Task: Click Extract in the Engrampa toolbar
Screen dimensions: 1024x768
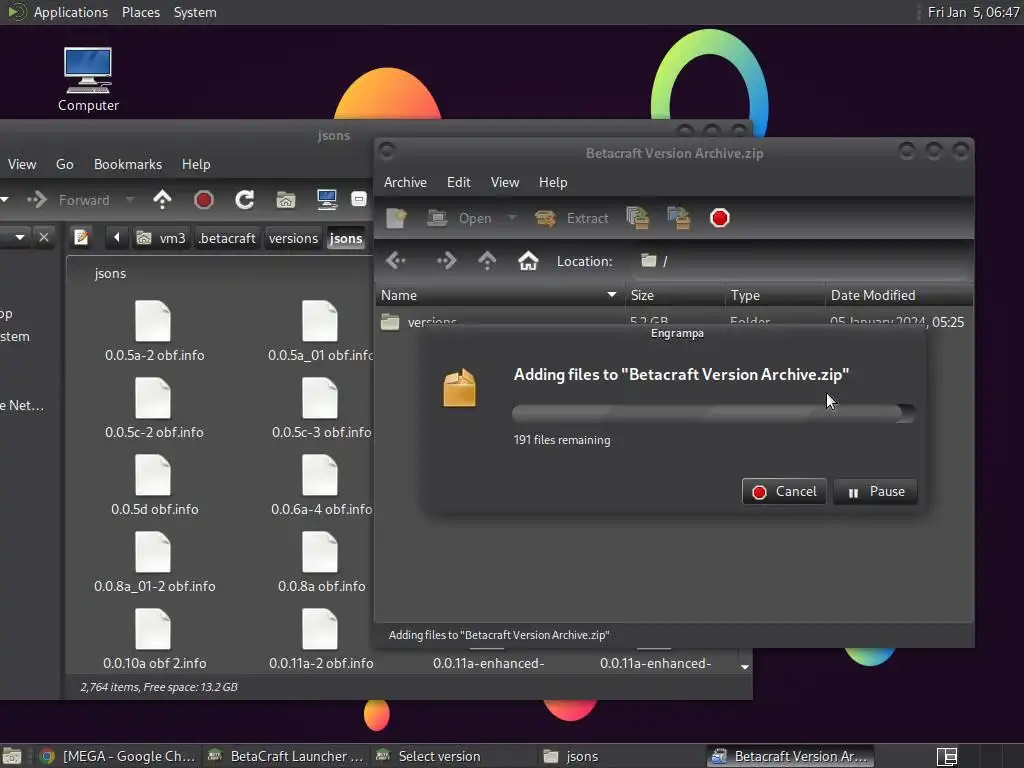Action: [571, 218]
